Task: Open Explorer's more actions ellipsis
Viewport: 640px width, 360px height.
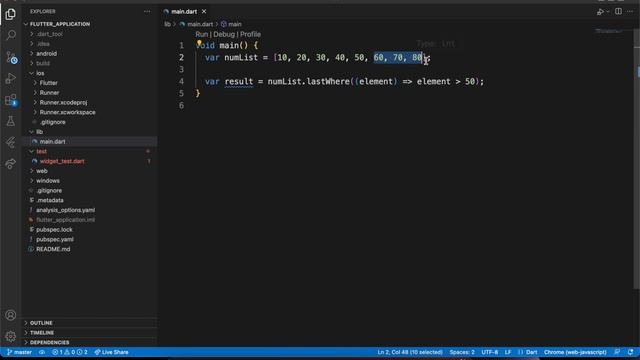Action: pyautogui.click(x=147, y=11)
